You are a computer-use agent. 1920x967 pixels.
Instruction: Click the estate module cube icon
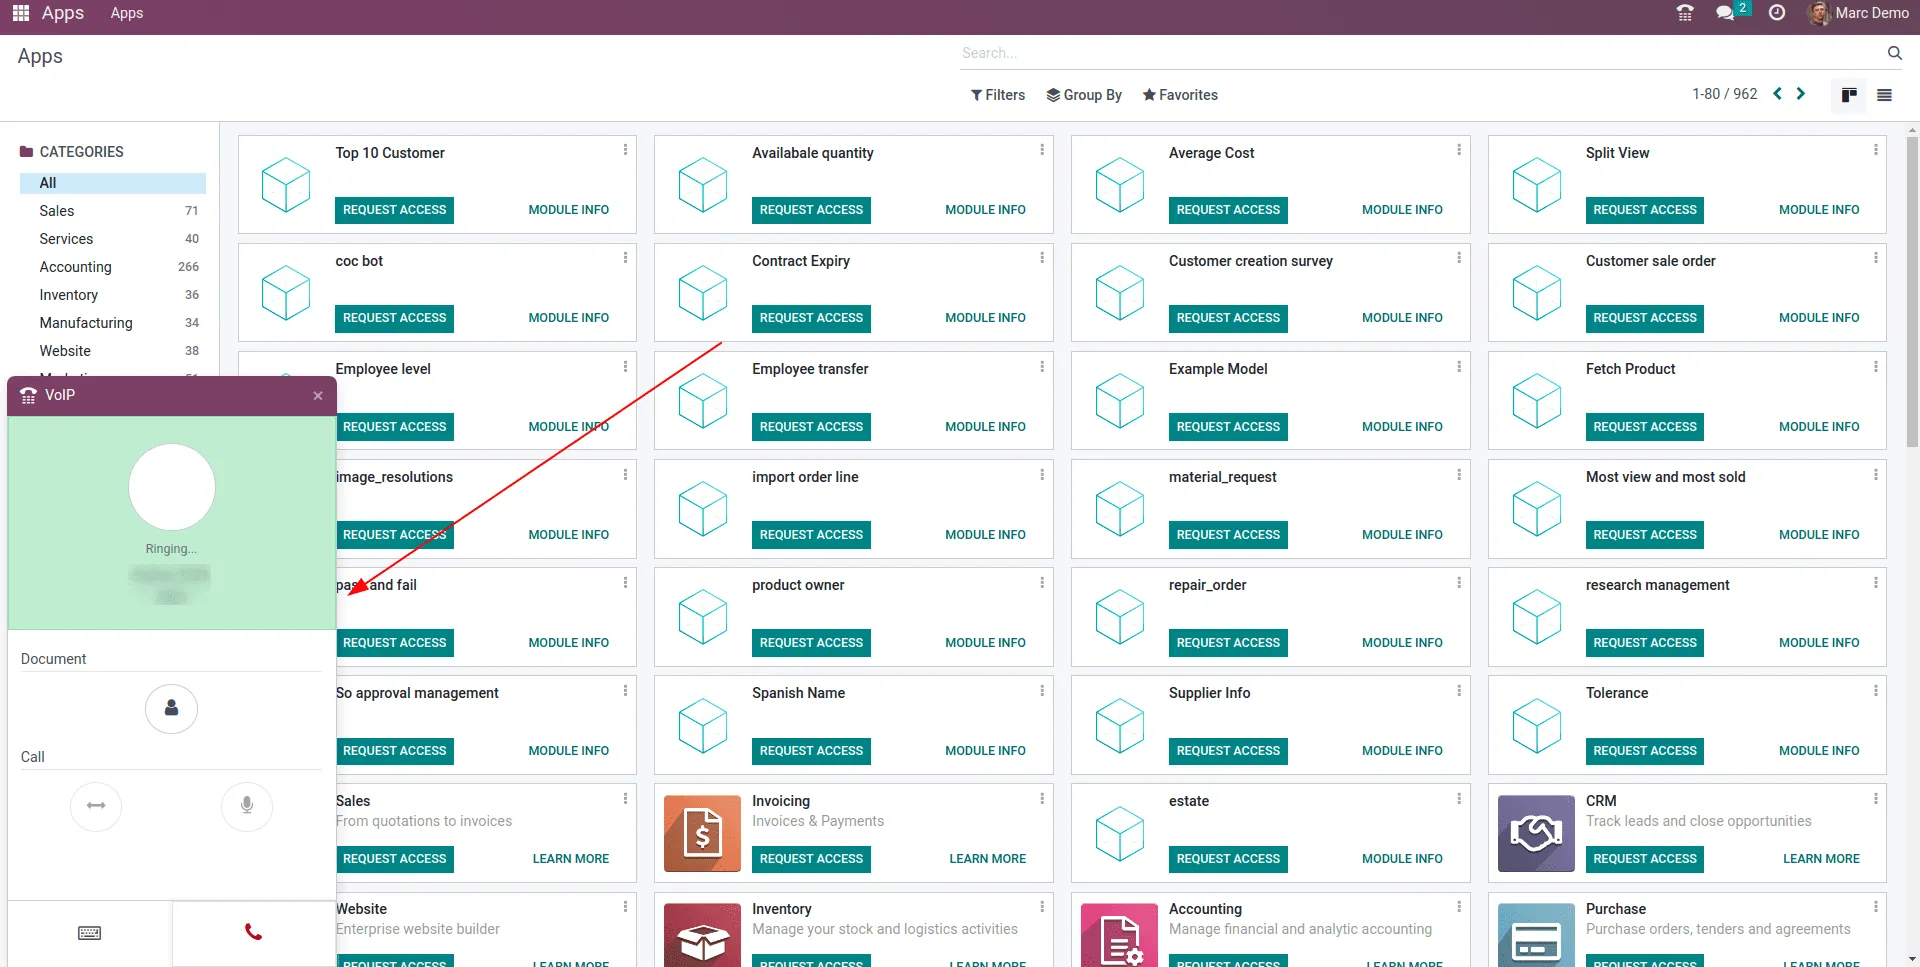pos(1120,834)
